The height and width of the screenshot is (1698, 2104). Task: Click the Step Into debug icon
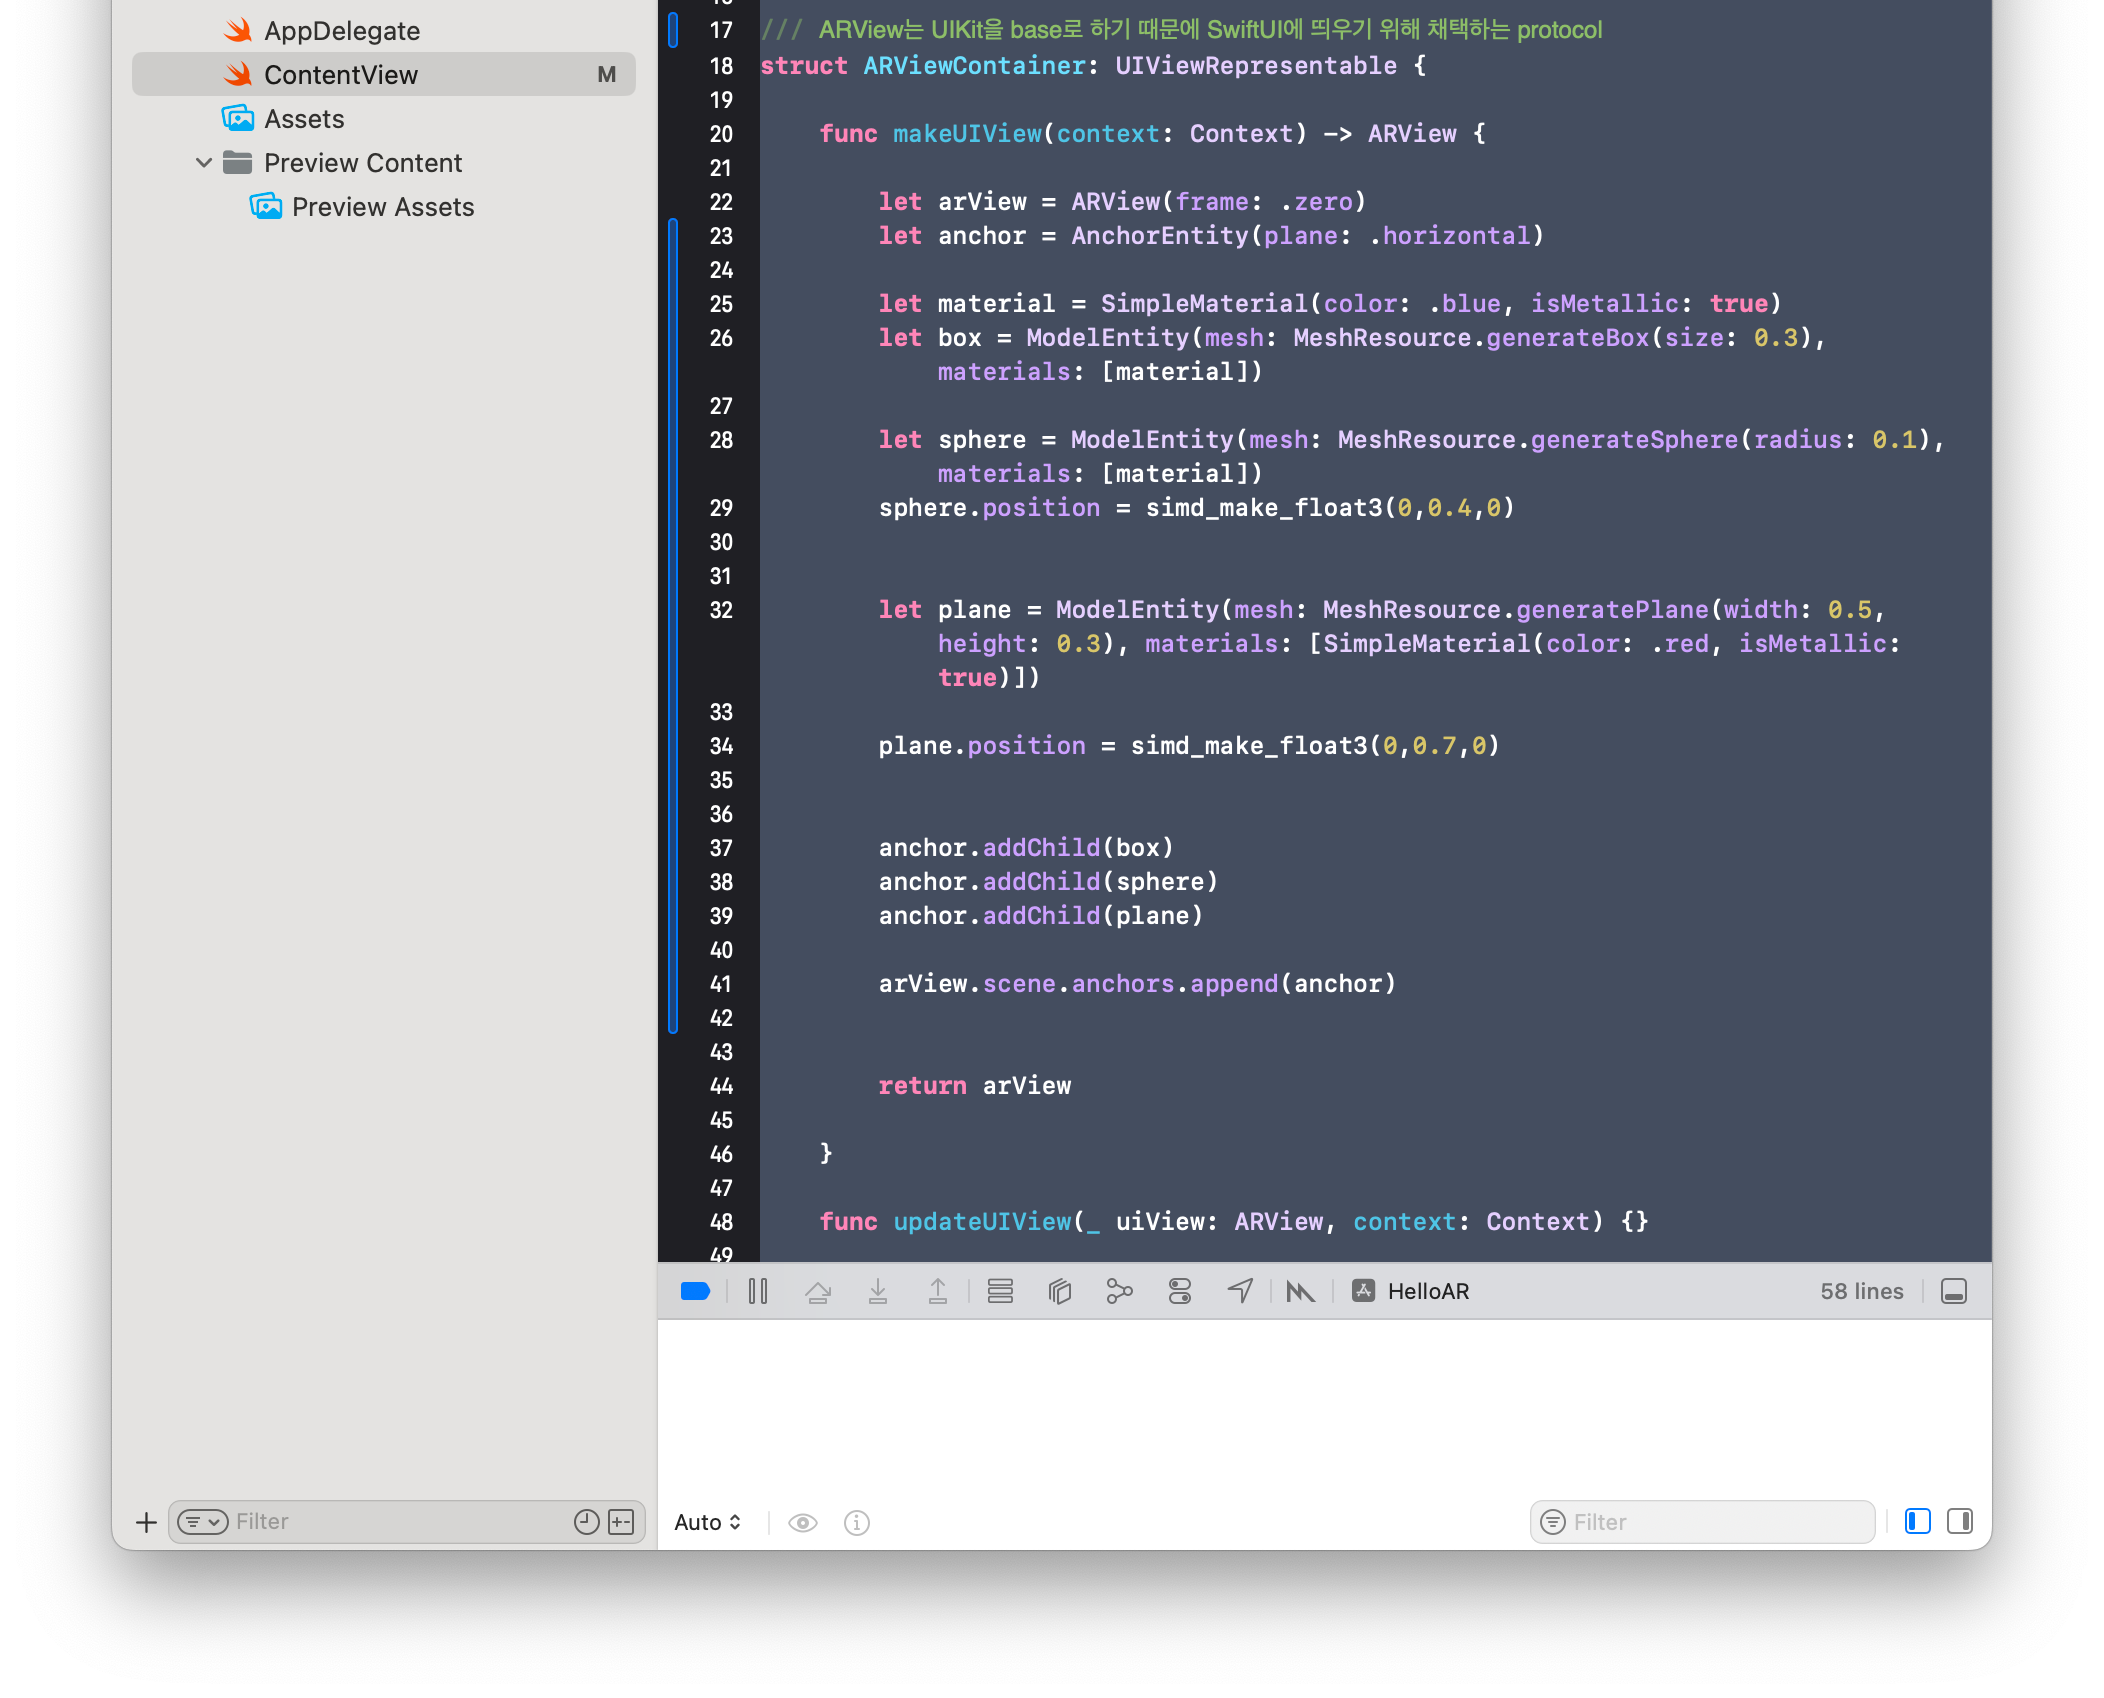878,1291
